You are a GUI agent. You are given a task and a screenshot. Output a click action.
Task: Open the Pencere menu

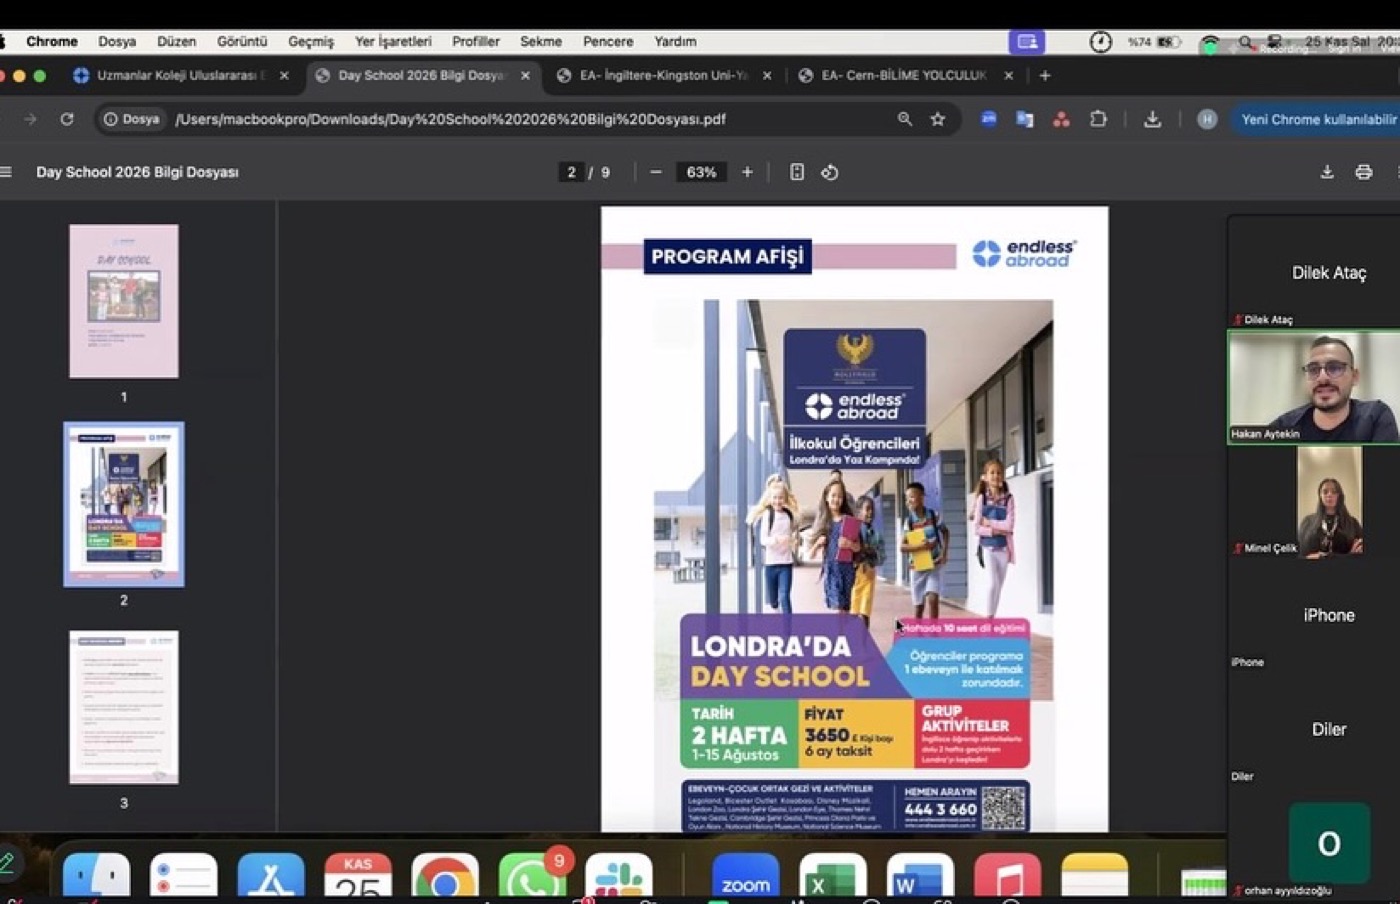click(608, 41)
